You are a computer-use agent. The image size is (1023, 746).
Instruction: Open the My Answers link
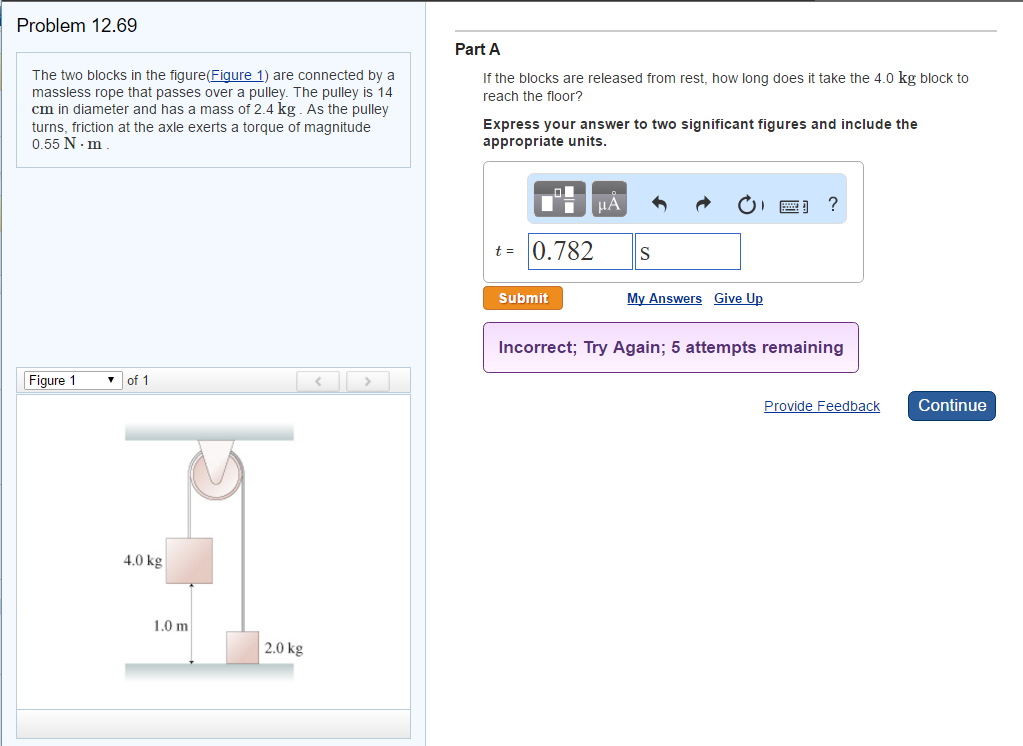click(x=664, y=298)
